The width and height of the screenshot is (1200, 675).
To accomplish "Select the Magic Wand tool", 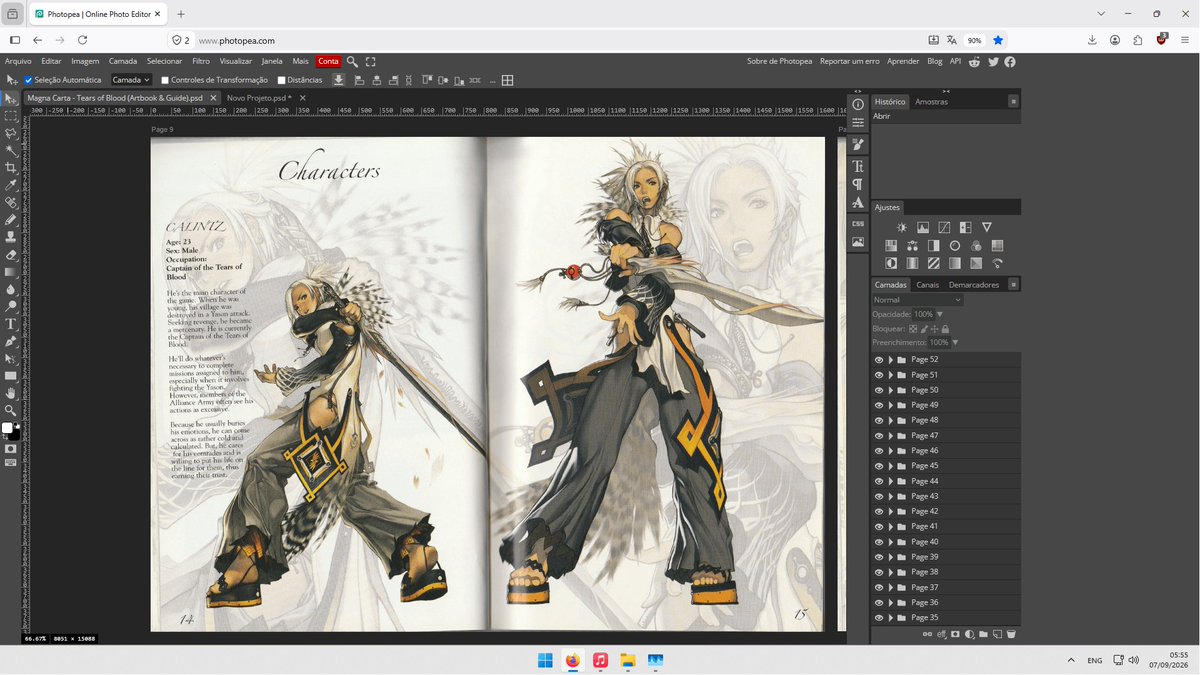I will tap(11, 149).
